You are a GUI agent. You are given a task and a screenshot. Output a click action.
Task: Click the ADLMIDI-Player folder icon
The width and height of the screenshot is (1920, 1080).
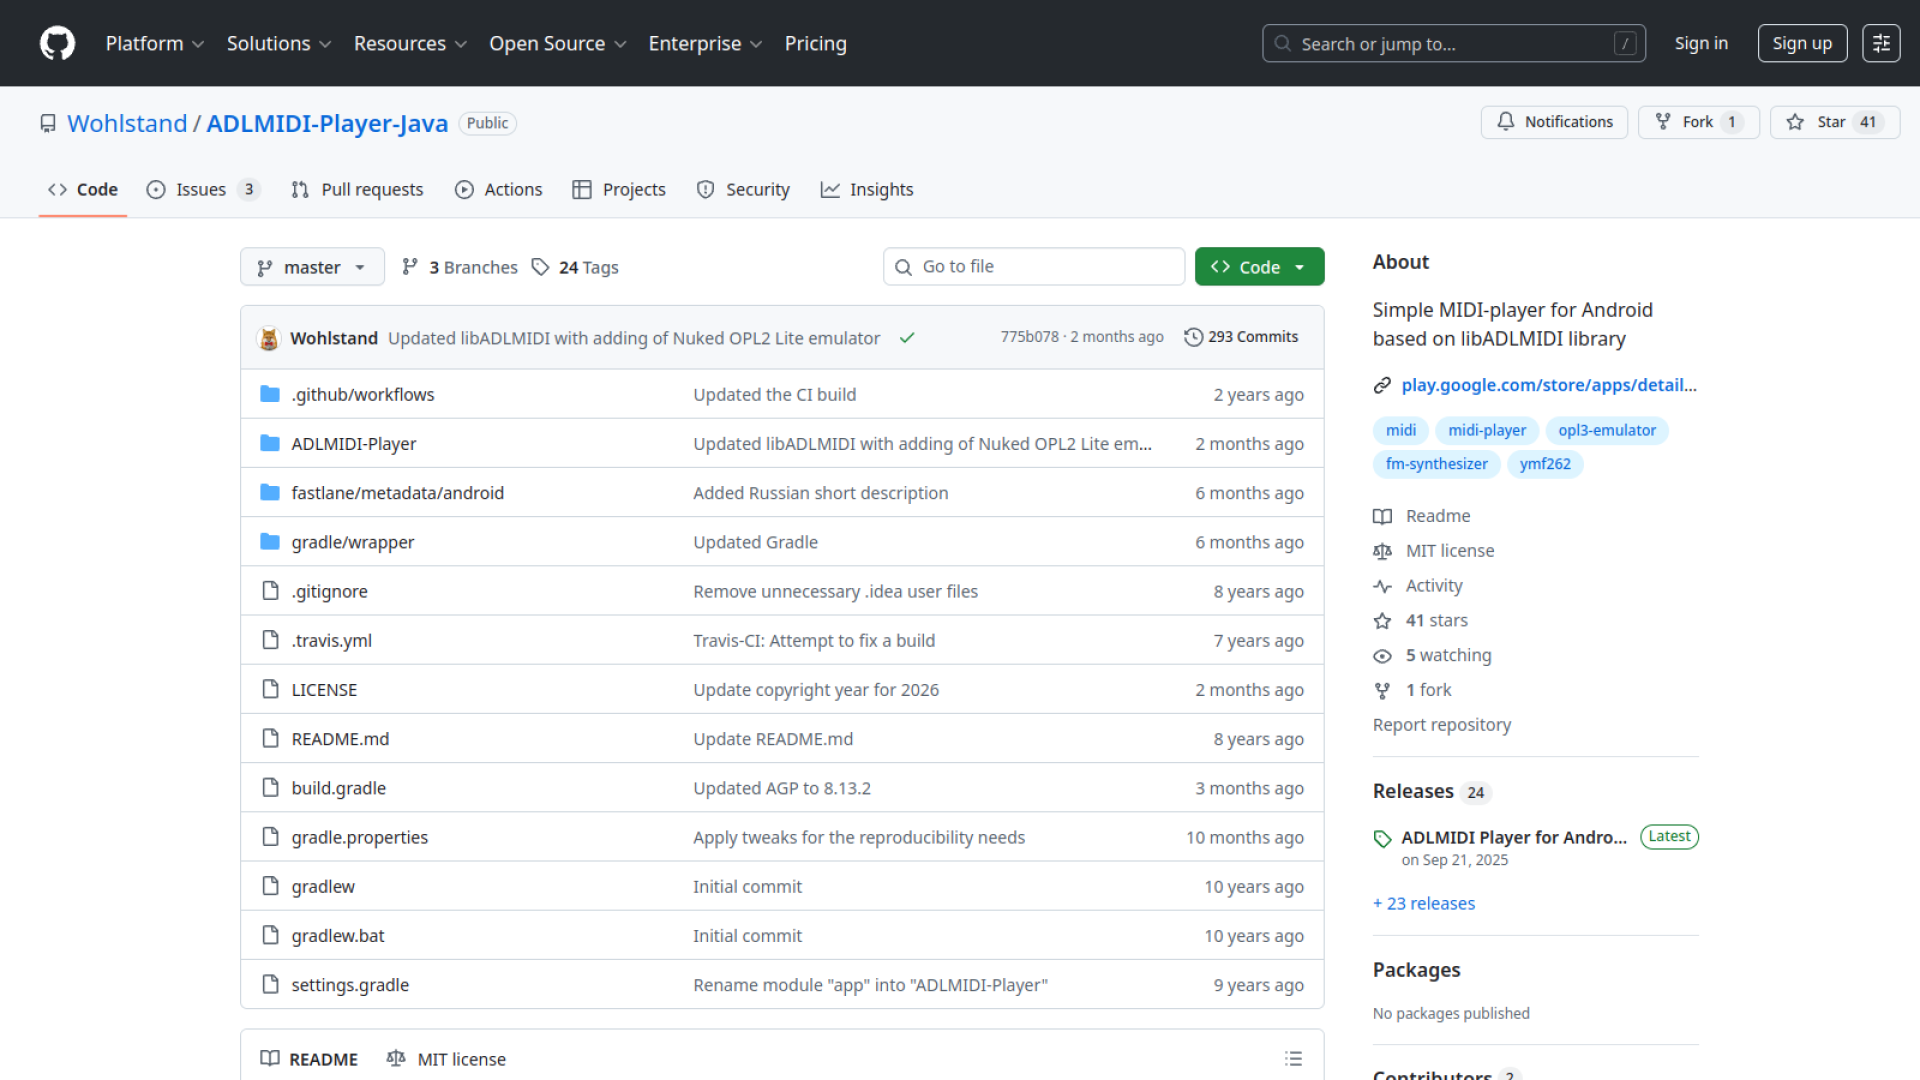[270, 443]
